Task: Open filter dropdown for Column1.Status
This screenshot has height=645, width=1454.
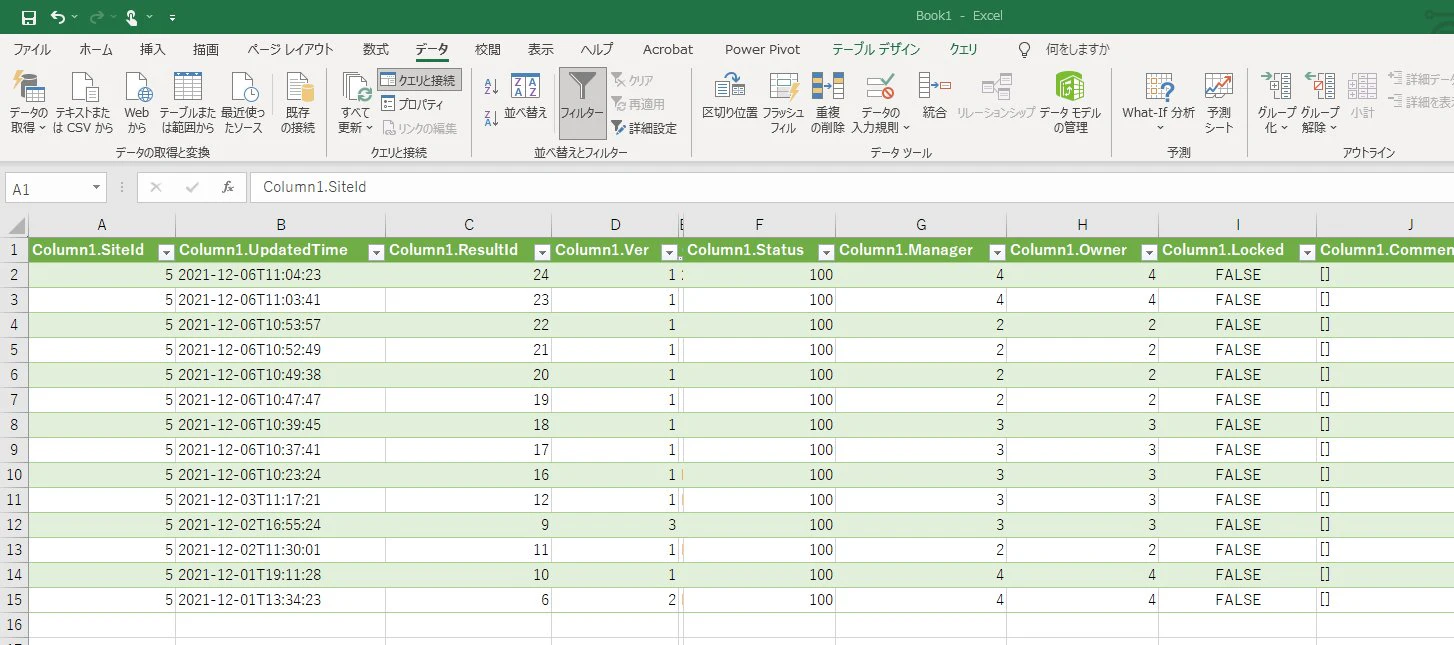Action: click(x=826, y=252)
